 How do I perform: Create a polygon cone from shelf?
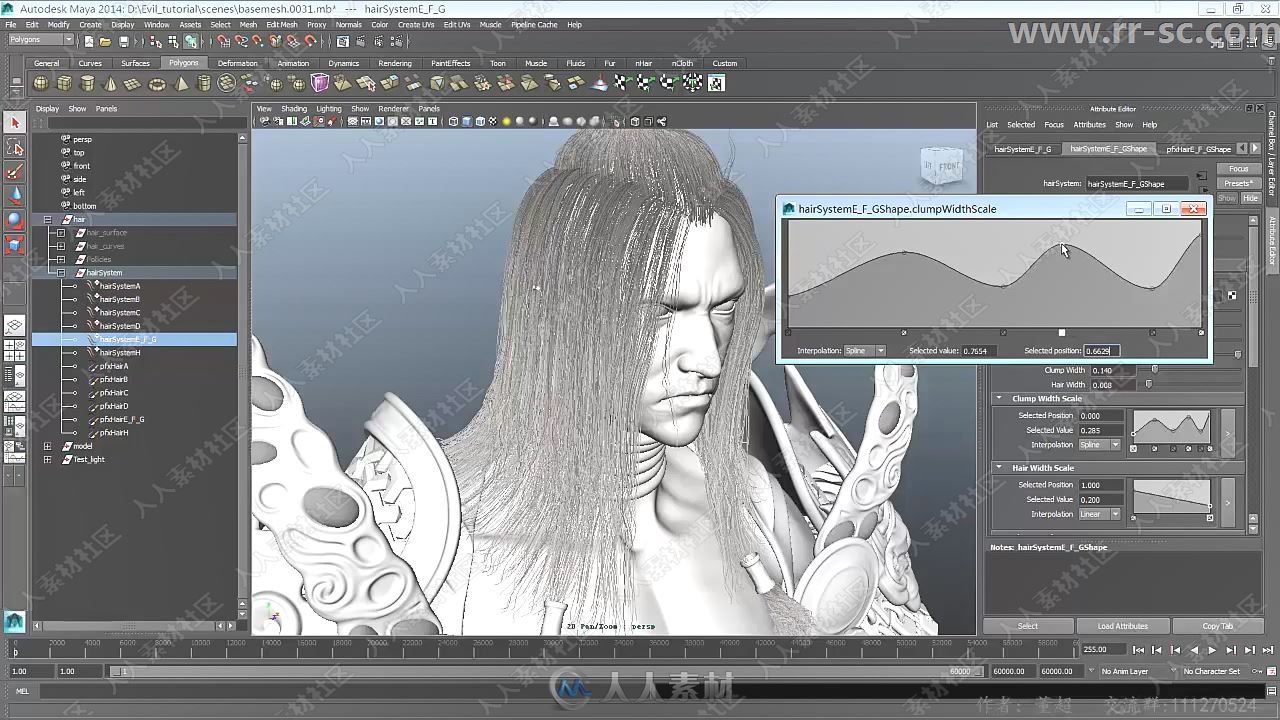coord(111,83)
